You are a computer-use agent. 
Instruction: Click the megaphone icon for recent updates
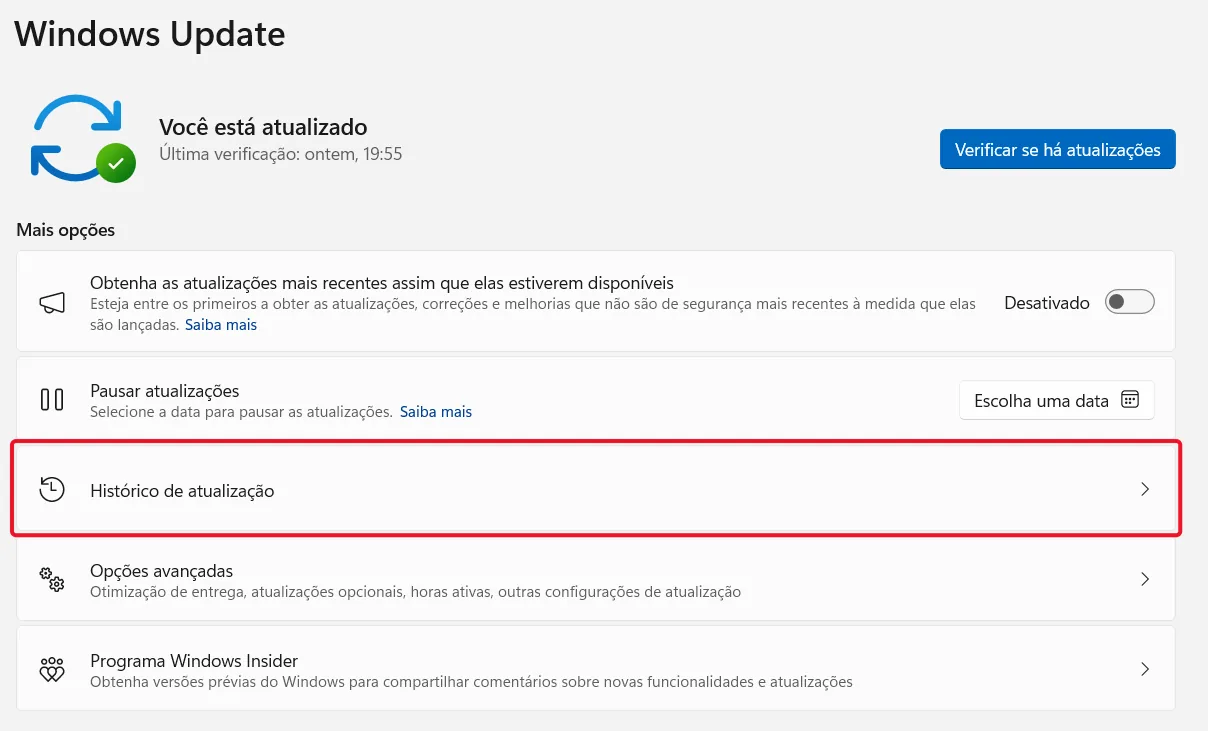[x=52, y=302]
